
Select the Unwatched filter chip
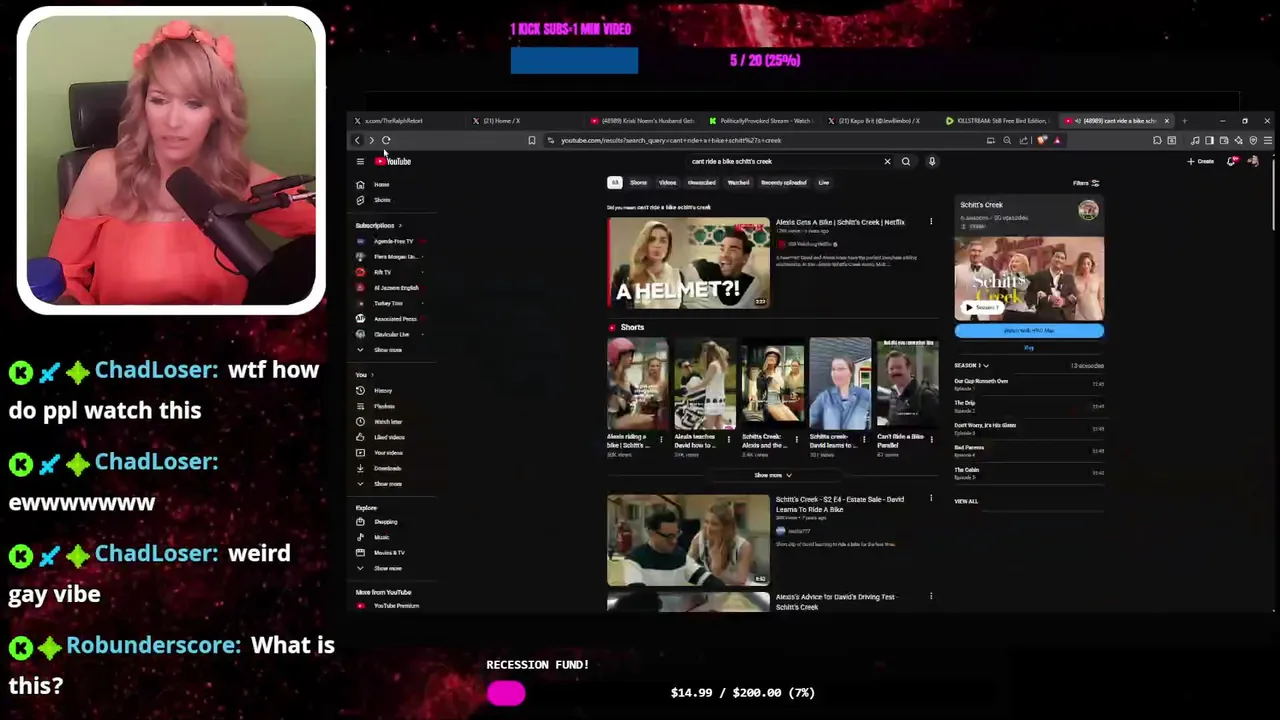(701, 183)
